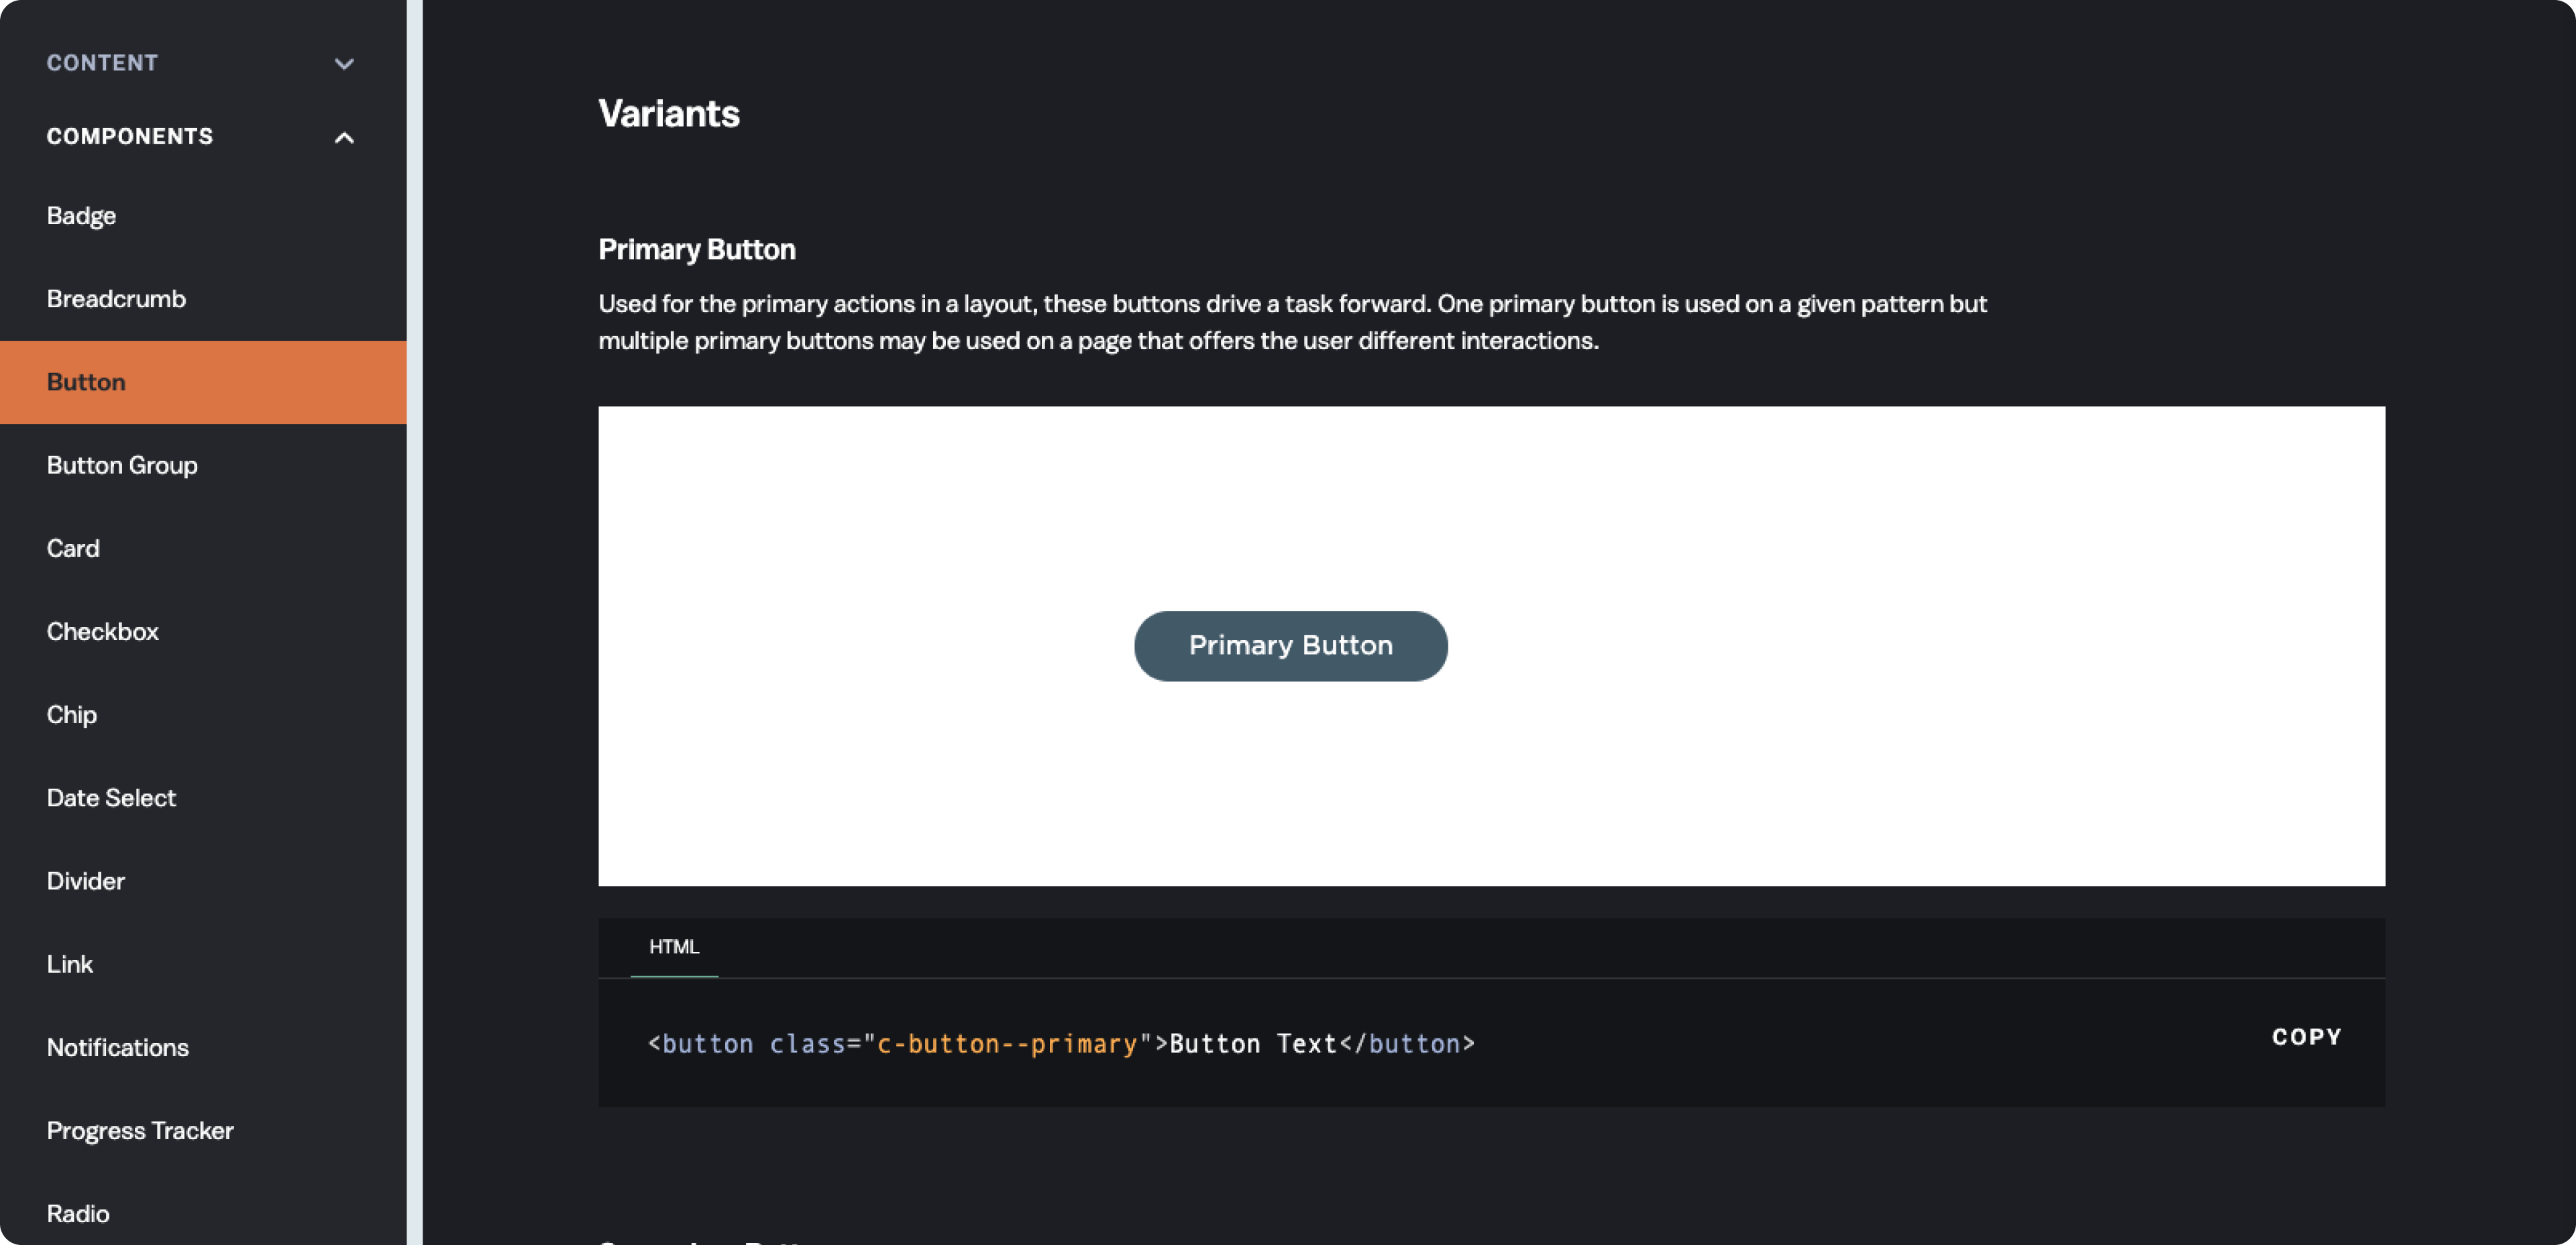
Task: Open the Breadcrumb component page
Action: coord(116,299)
